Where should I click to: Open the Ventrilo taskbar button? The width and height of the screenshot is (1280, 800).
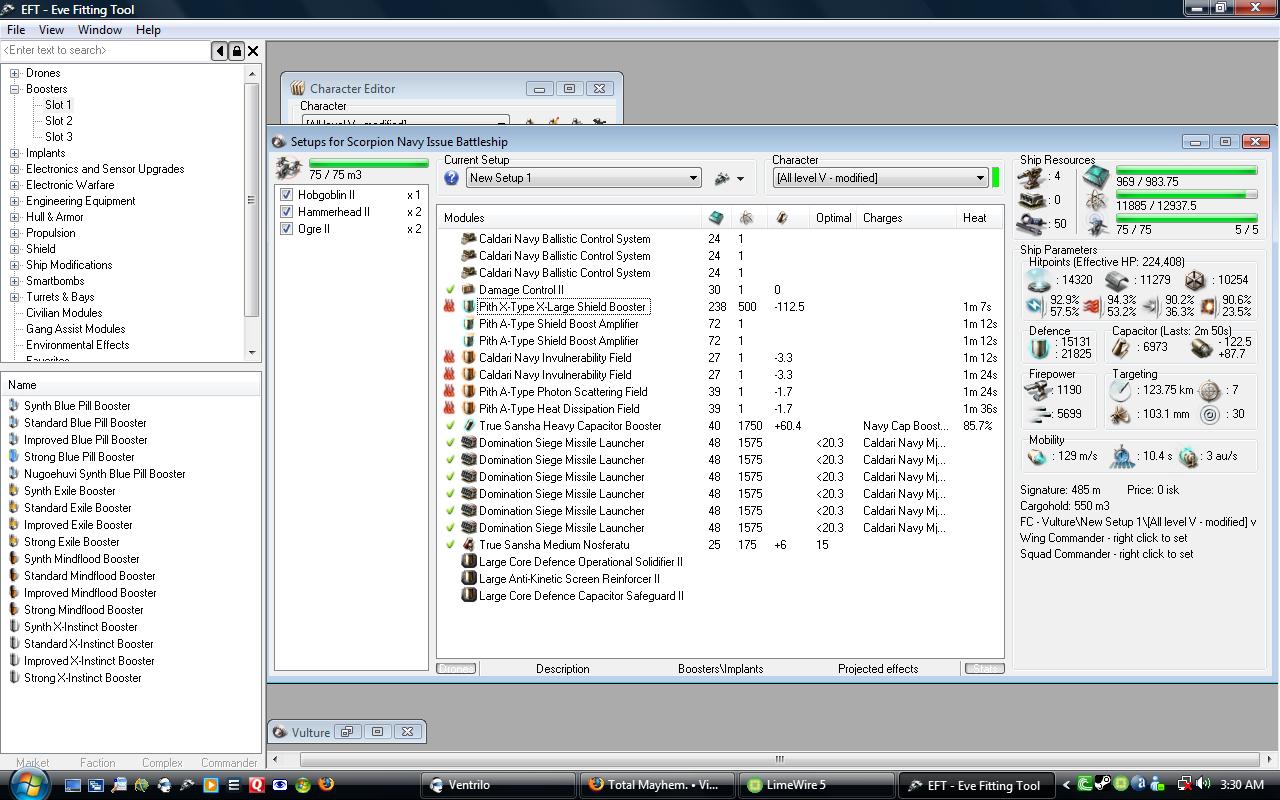(x=497, y=785)
